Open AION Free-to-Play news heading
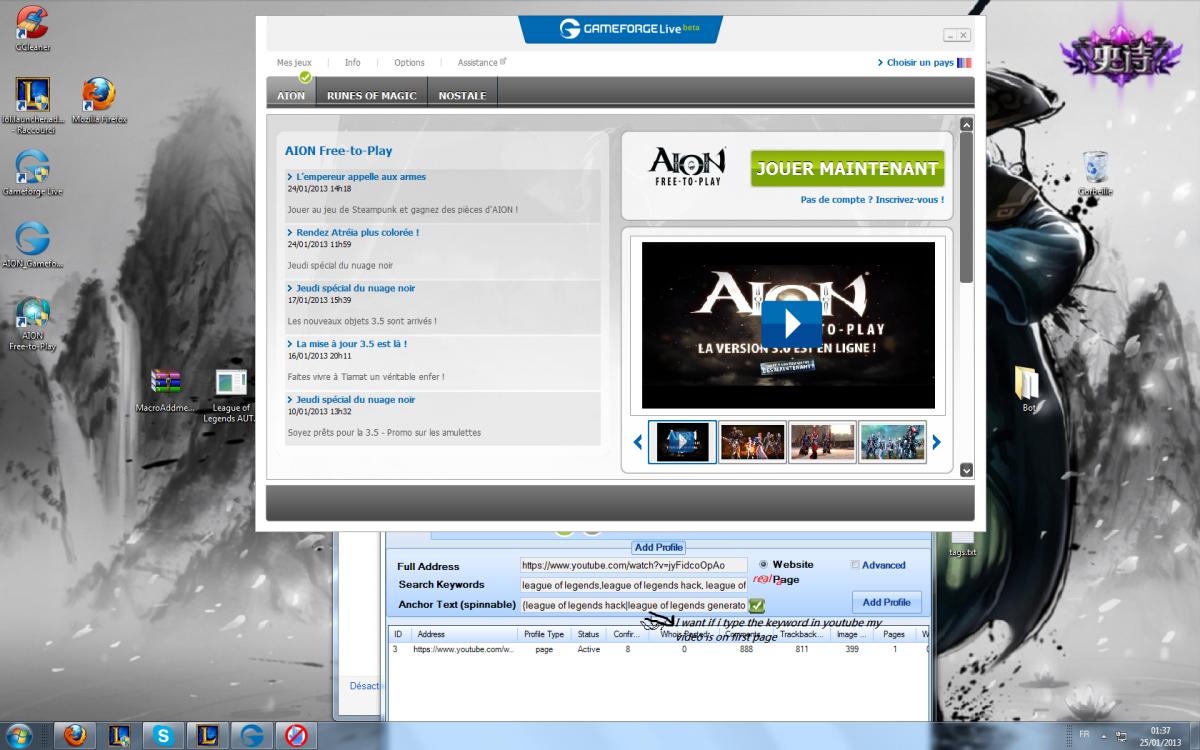This screenshot has height=750, width=1200. click(x=339, y=151)
